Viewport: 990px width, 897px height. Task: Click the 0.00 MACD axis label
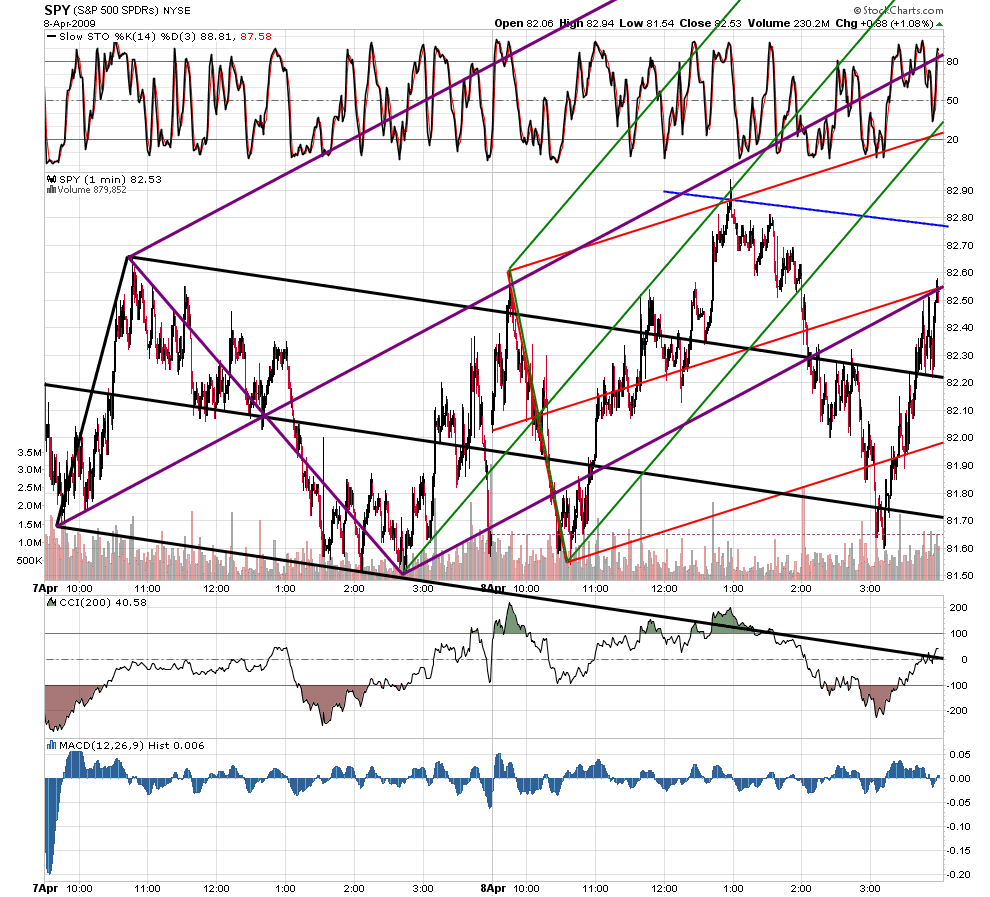960,778
